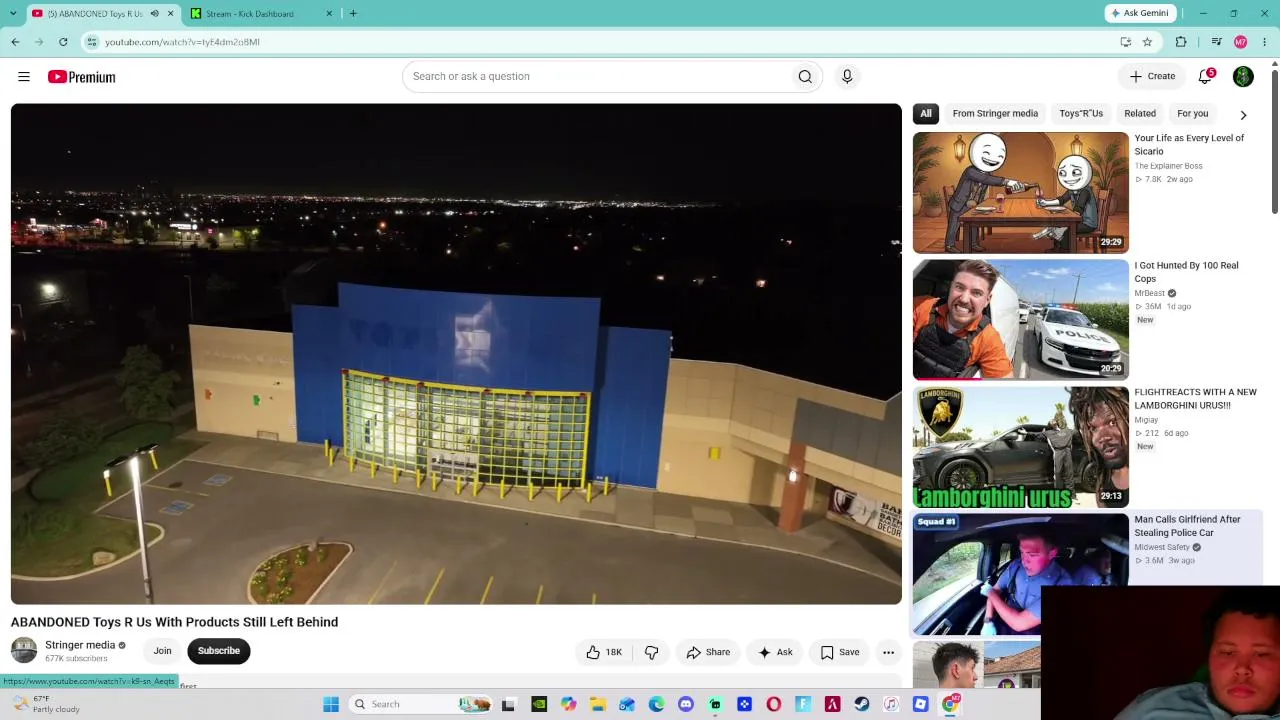Go to YouTube Premium home logo
Screen dimensions: 1280x720
[81, 77]
